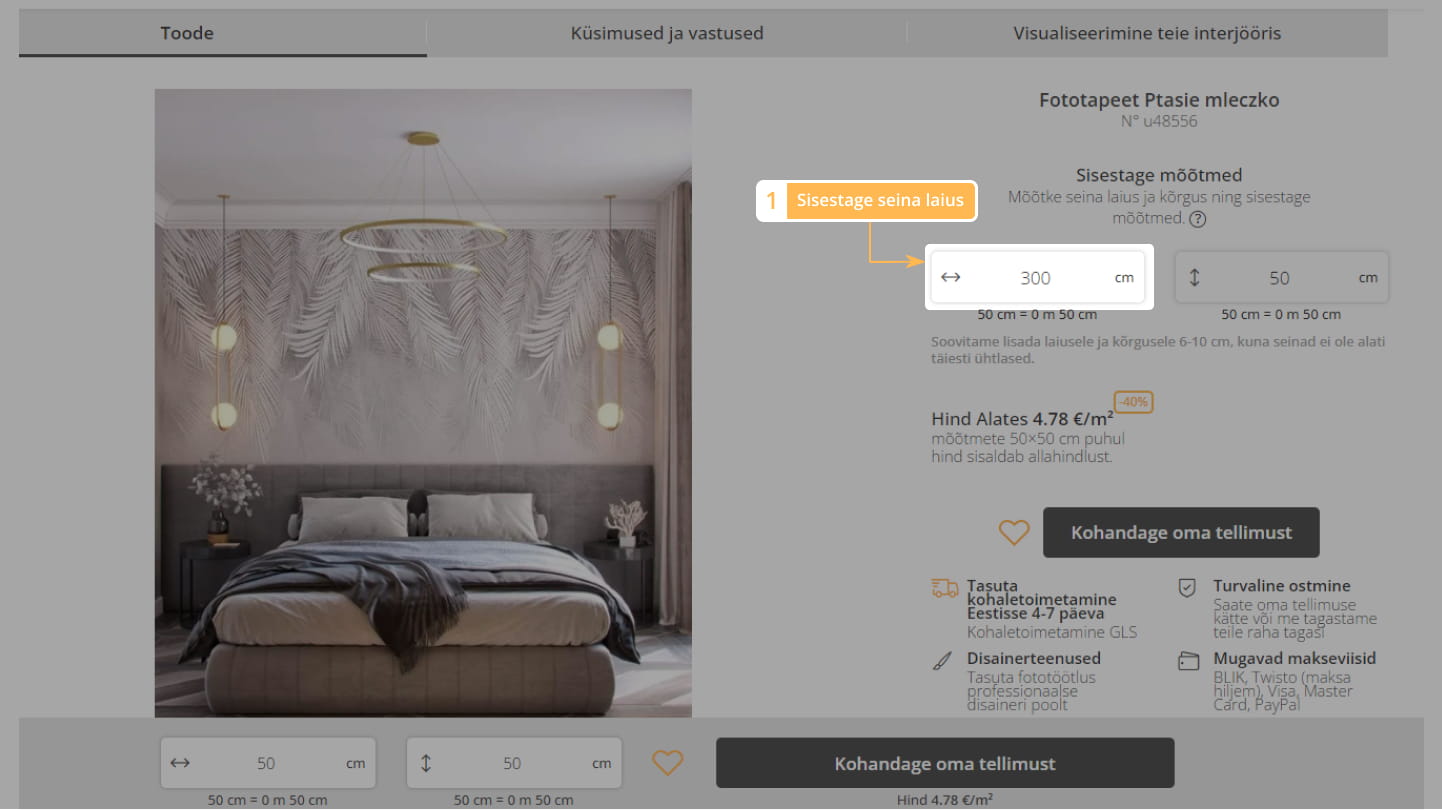1442x810 pixels.
Task: Click the delivery truck icon
Action: (x=944, y=588)
